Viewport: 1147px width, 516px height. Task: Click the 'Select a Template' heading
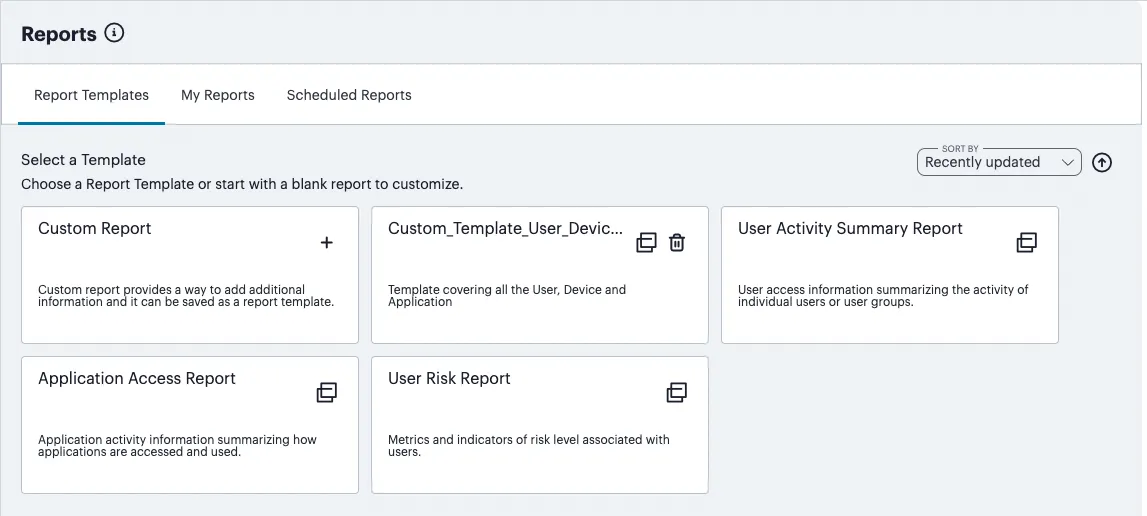click(x=83, y=160)
